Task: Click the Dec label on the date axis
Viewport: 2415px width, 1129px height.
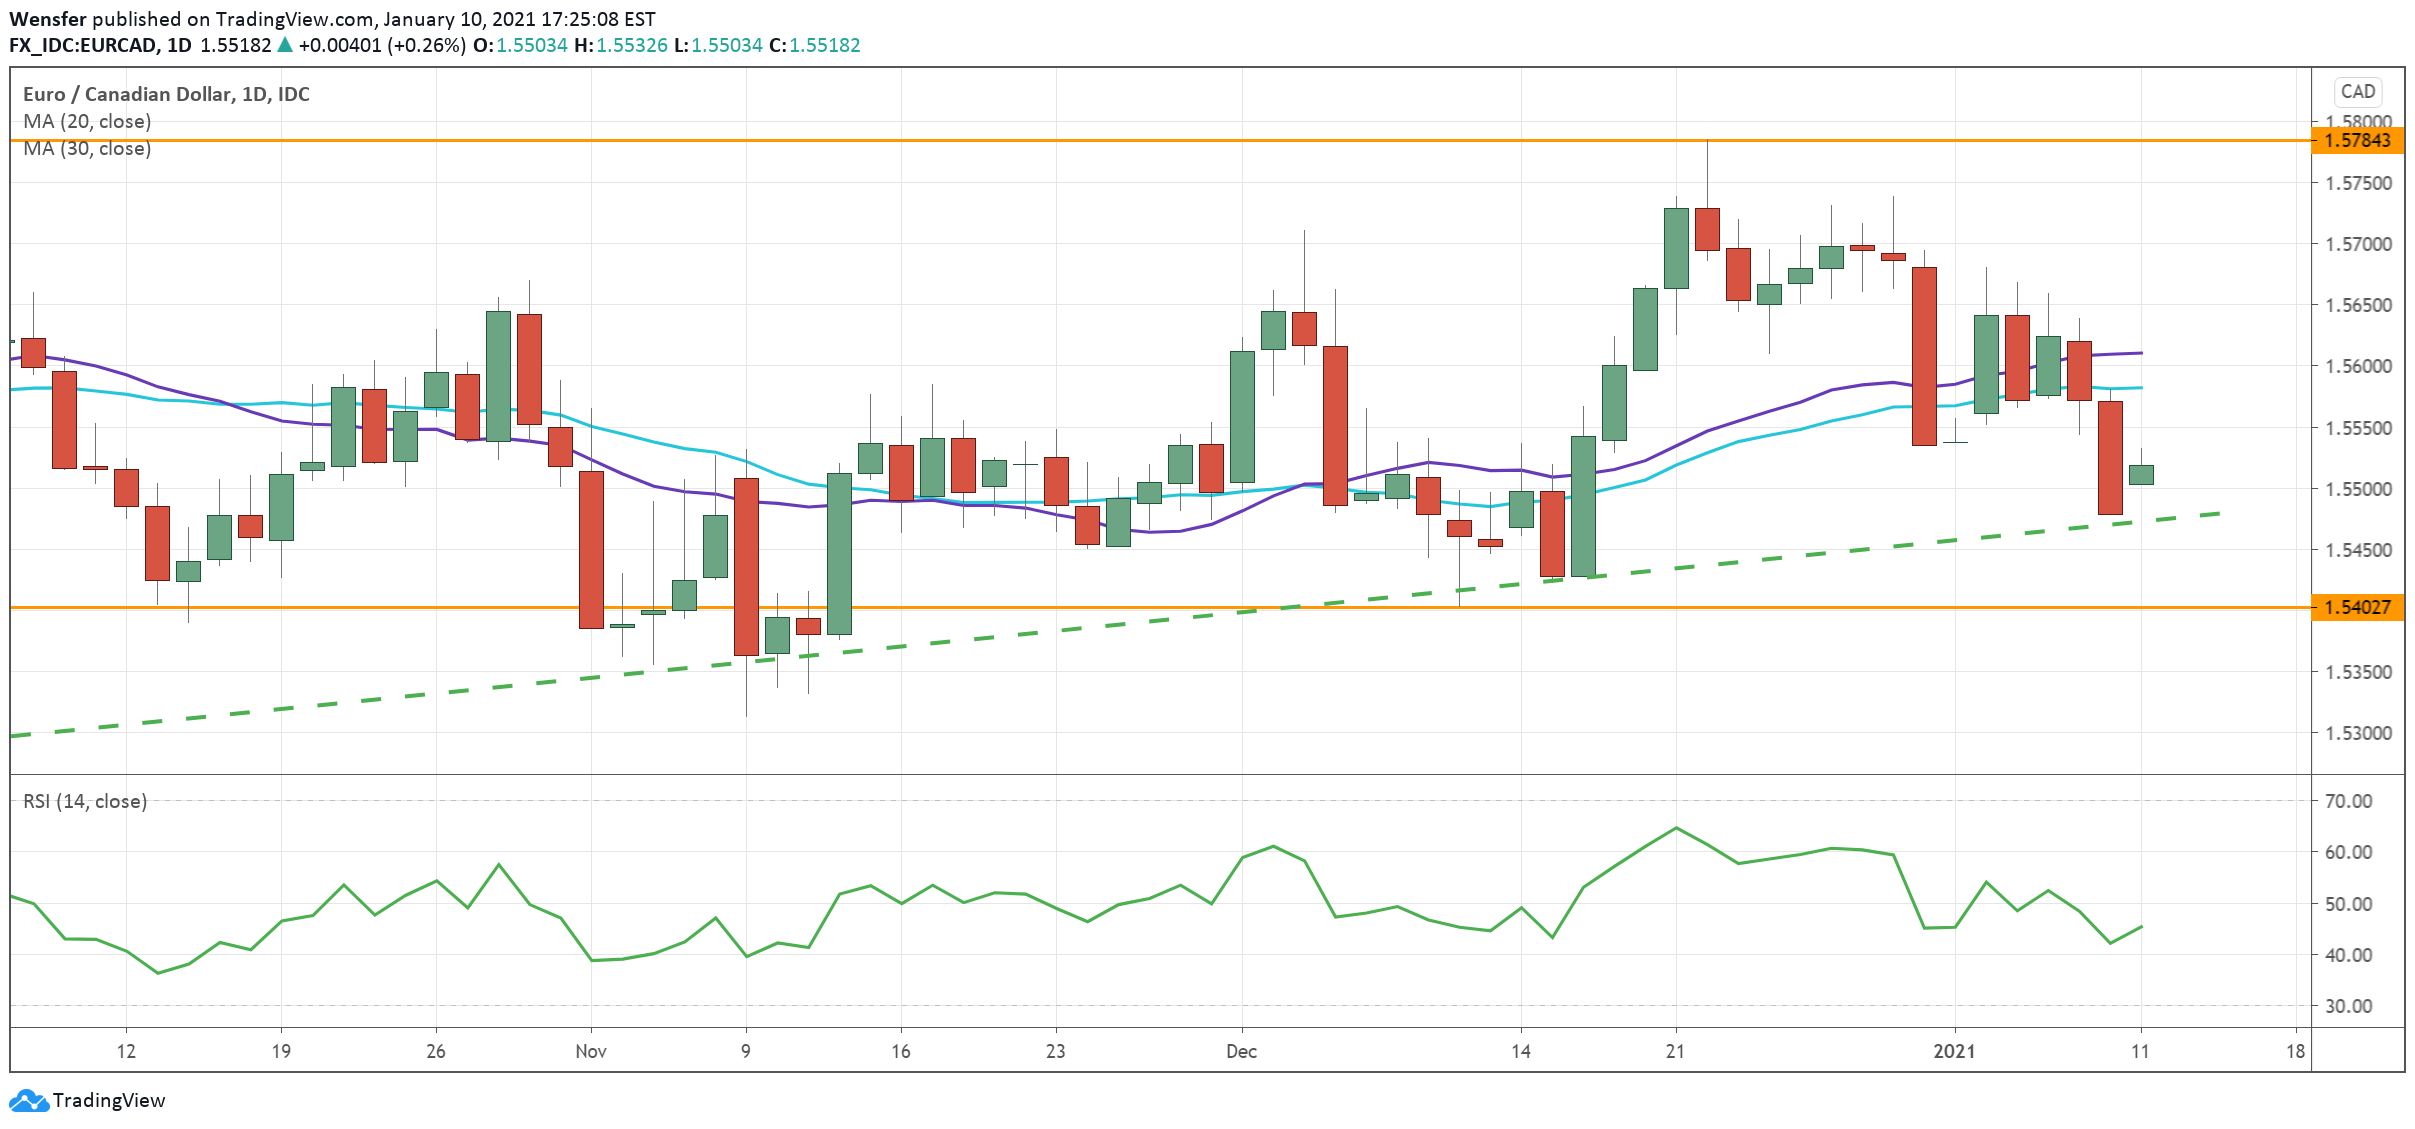Action: click(1241, 1051)
